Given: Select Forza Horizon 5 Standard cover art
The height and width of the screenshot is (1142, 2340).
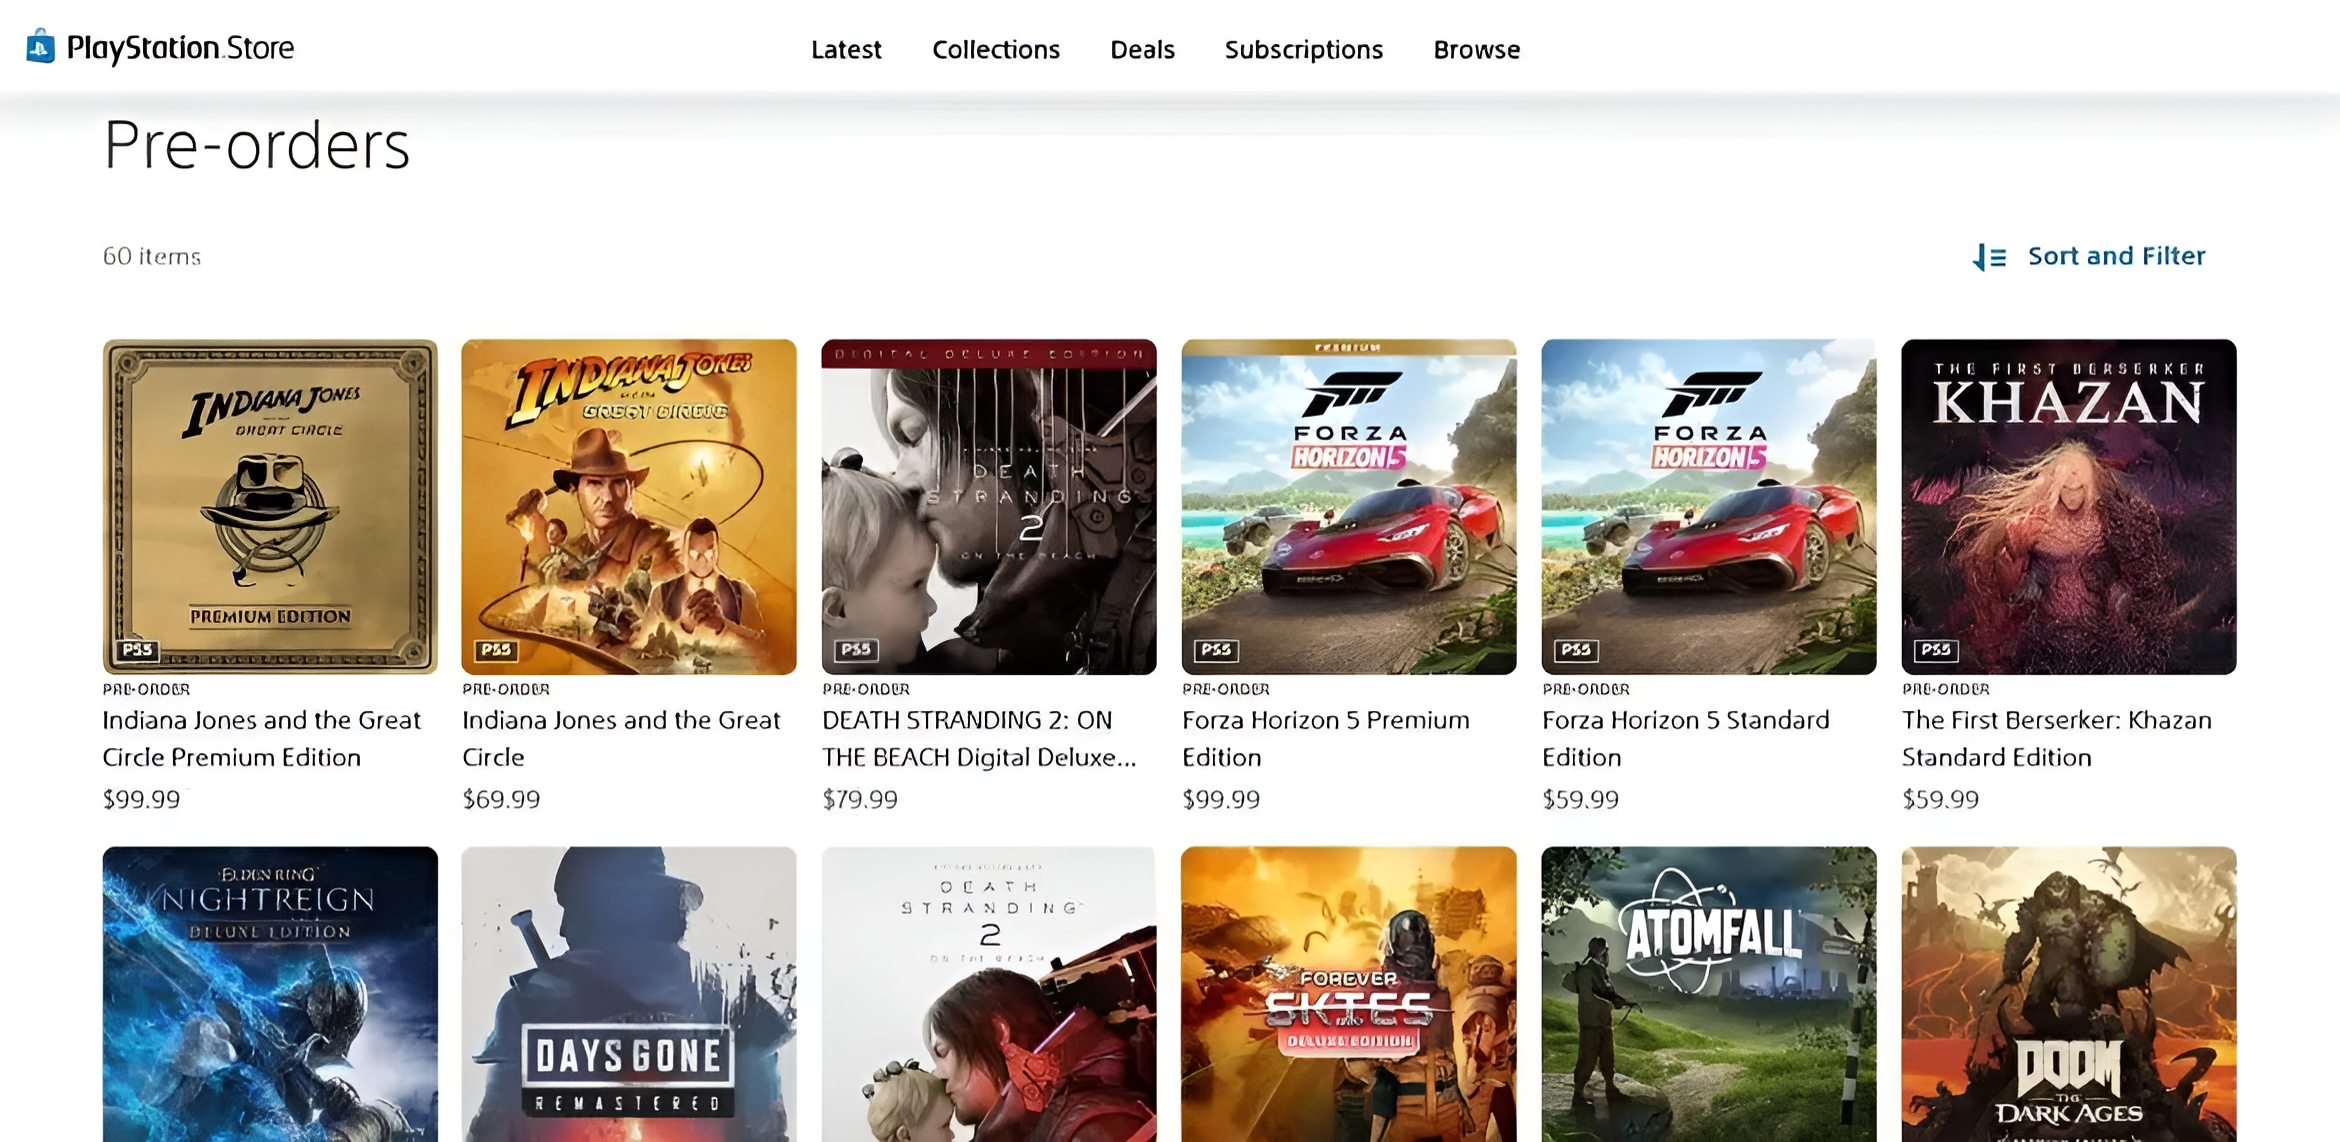Looking at the screenshot, I should pyautogui.click(x=1709, y=506).
